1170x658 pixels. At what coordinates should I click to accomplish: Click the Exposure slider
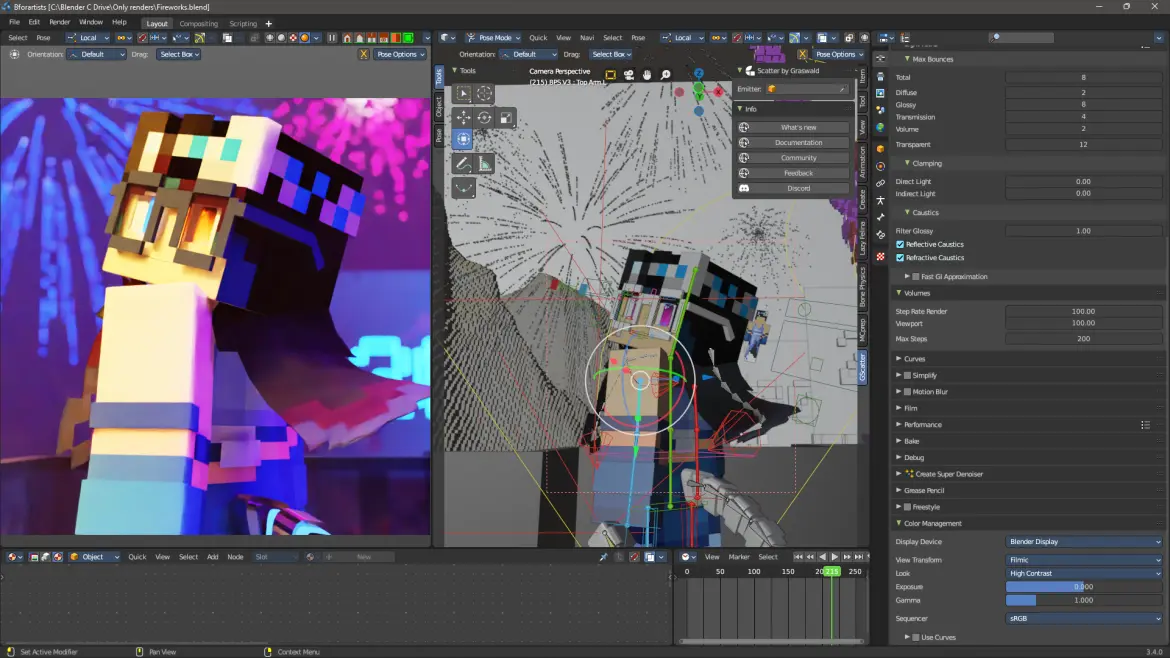(1084, 587)
